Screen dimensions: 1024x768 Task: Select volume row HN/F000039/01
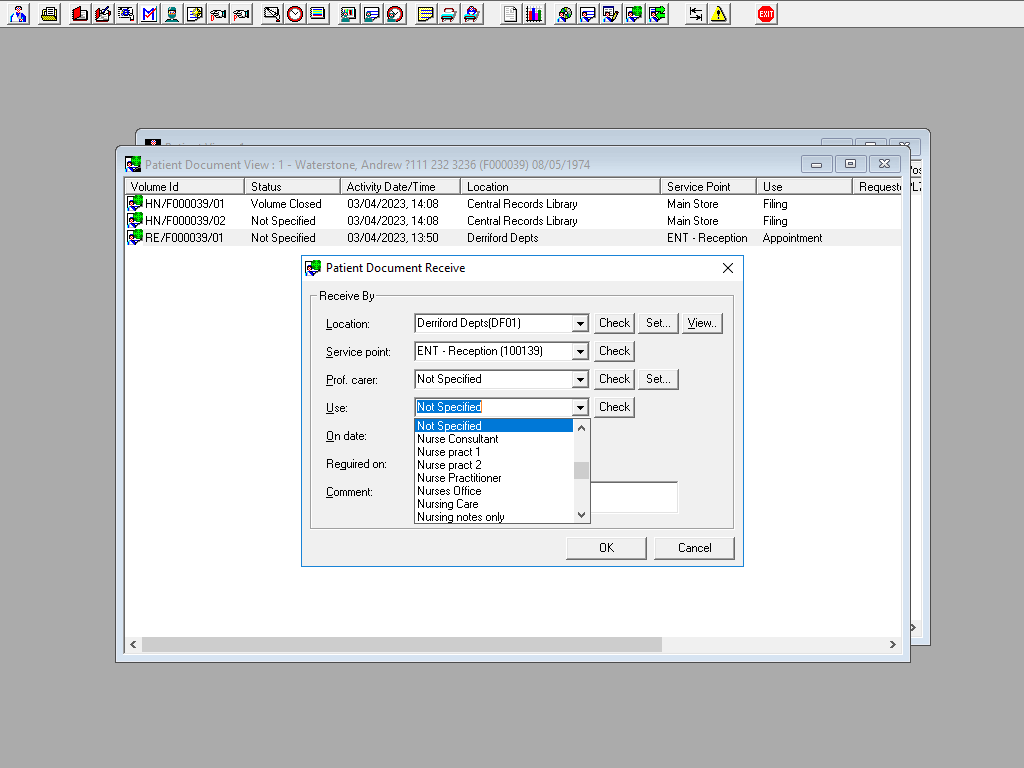point(513,204)
